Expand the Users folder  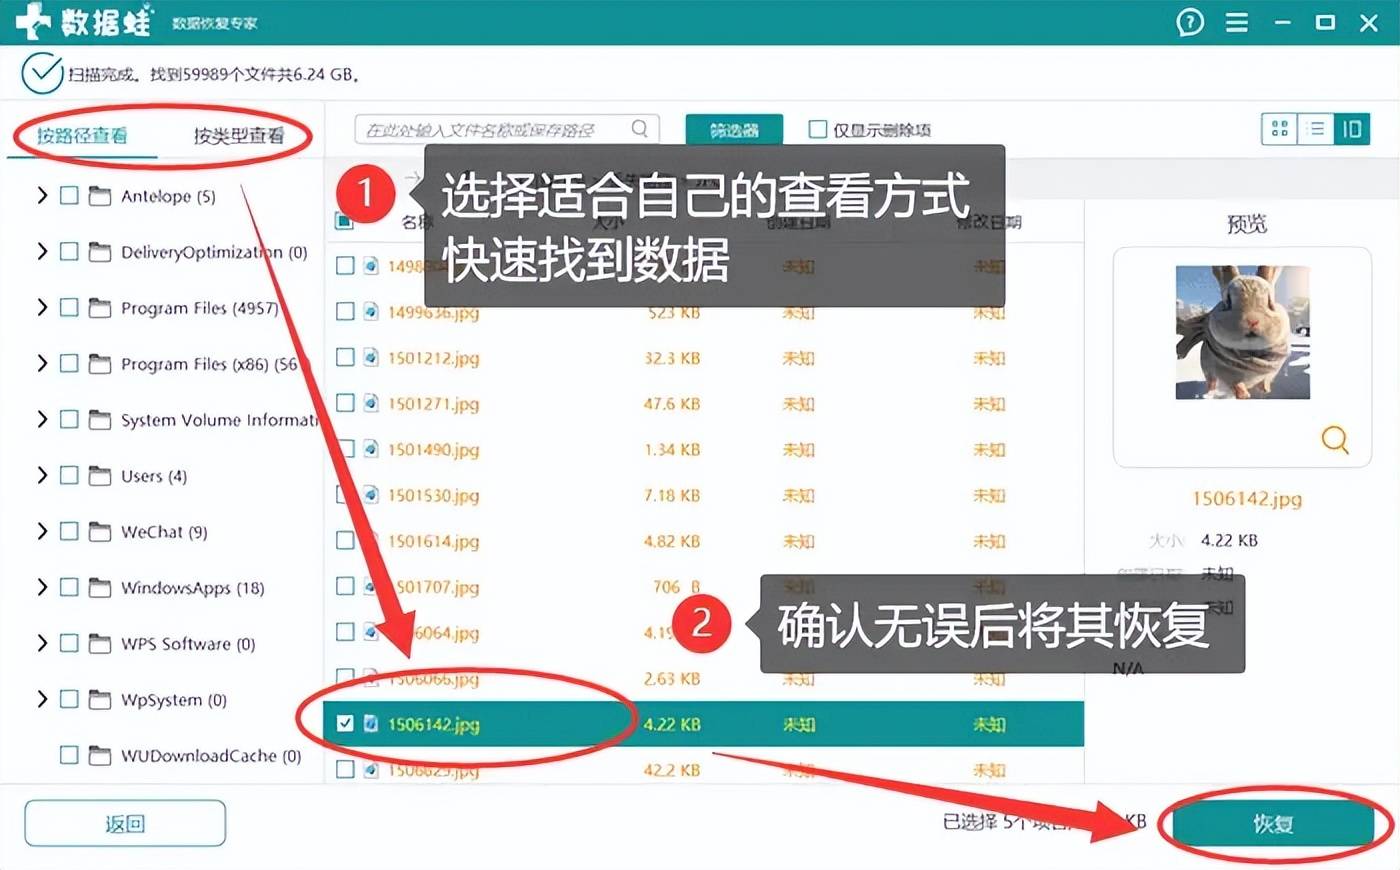42,476
